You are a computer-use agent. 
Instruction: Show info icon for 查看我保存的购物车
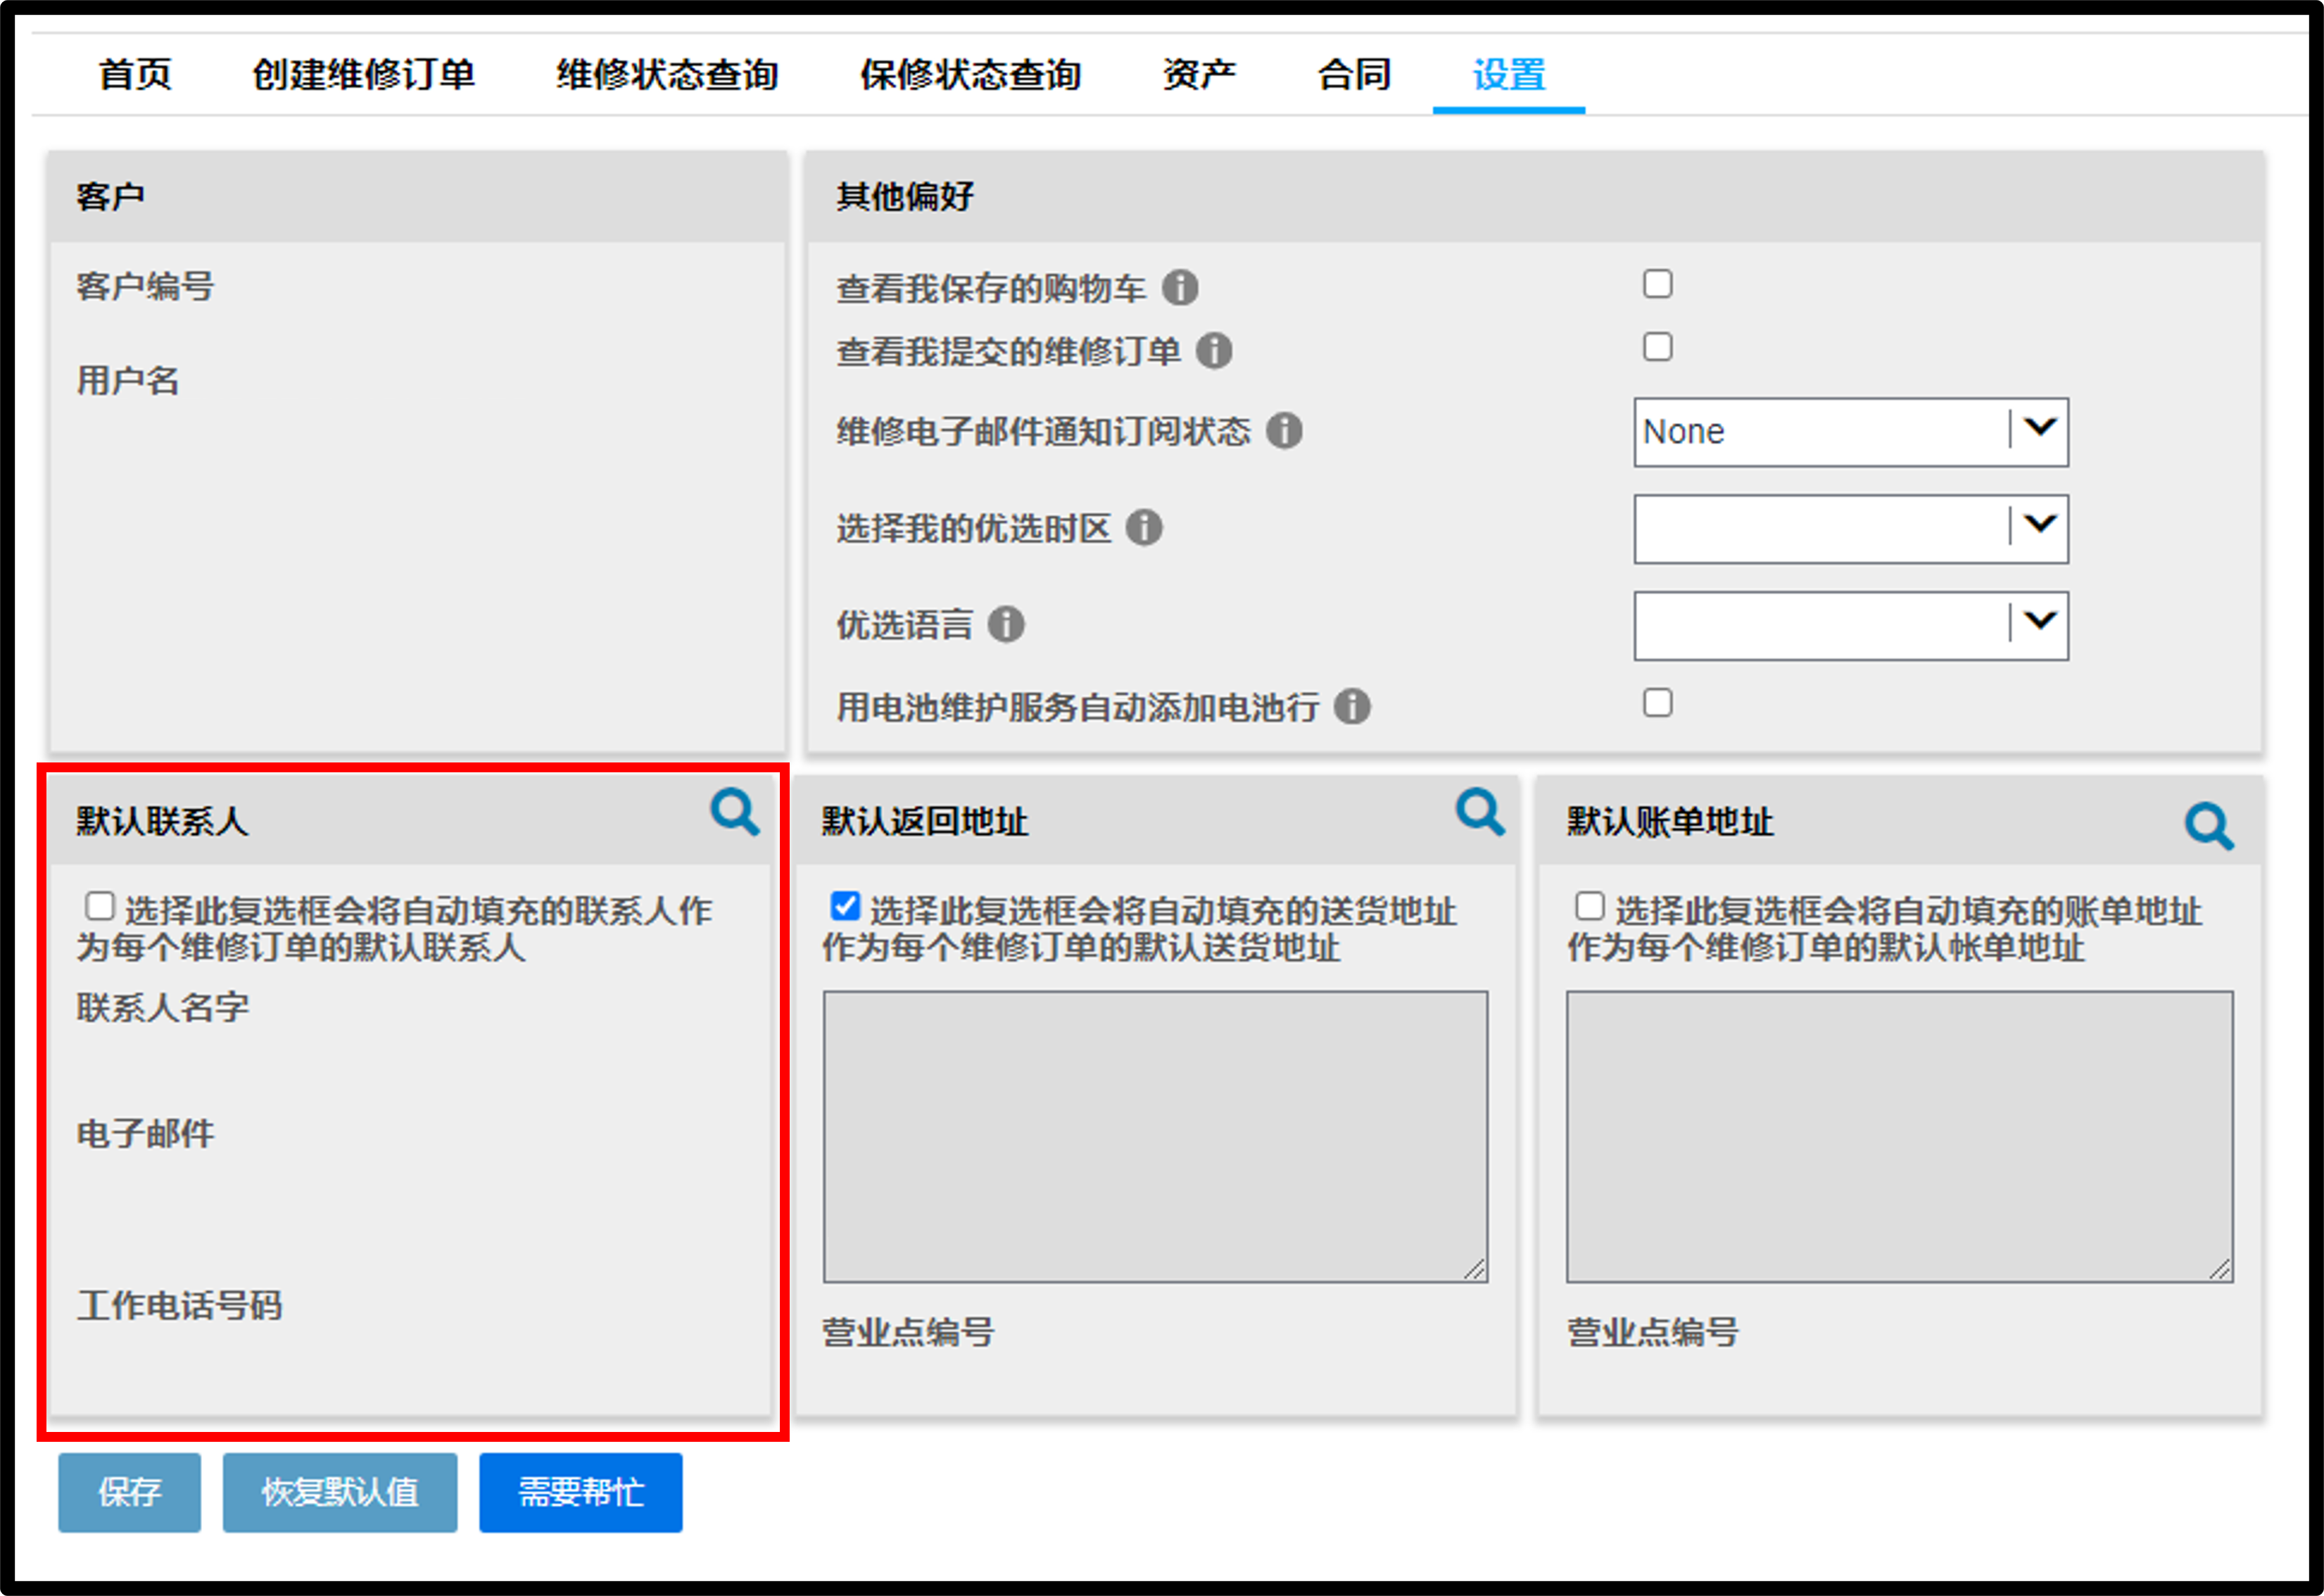pos(1180,288)
